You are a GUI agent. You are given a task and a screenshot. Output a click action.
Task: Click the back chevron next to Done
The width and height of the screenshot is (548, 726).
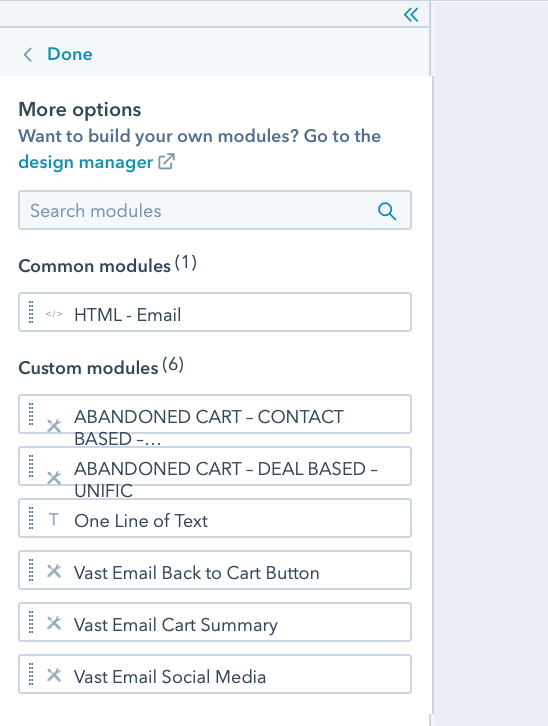point(28,55)
